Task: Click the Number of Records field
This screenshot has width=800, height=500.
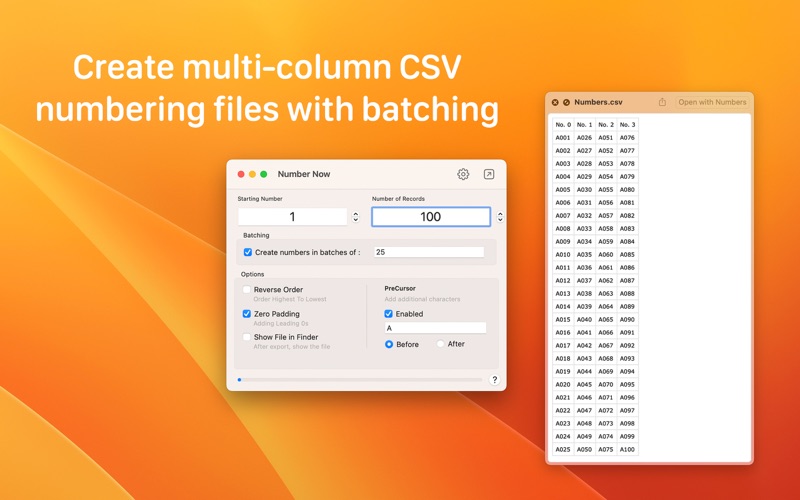Action: pyautogui.click(x=430, y=217)
